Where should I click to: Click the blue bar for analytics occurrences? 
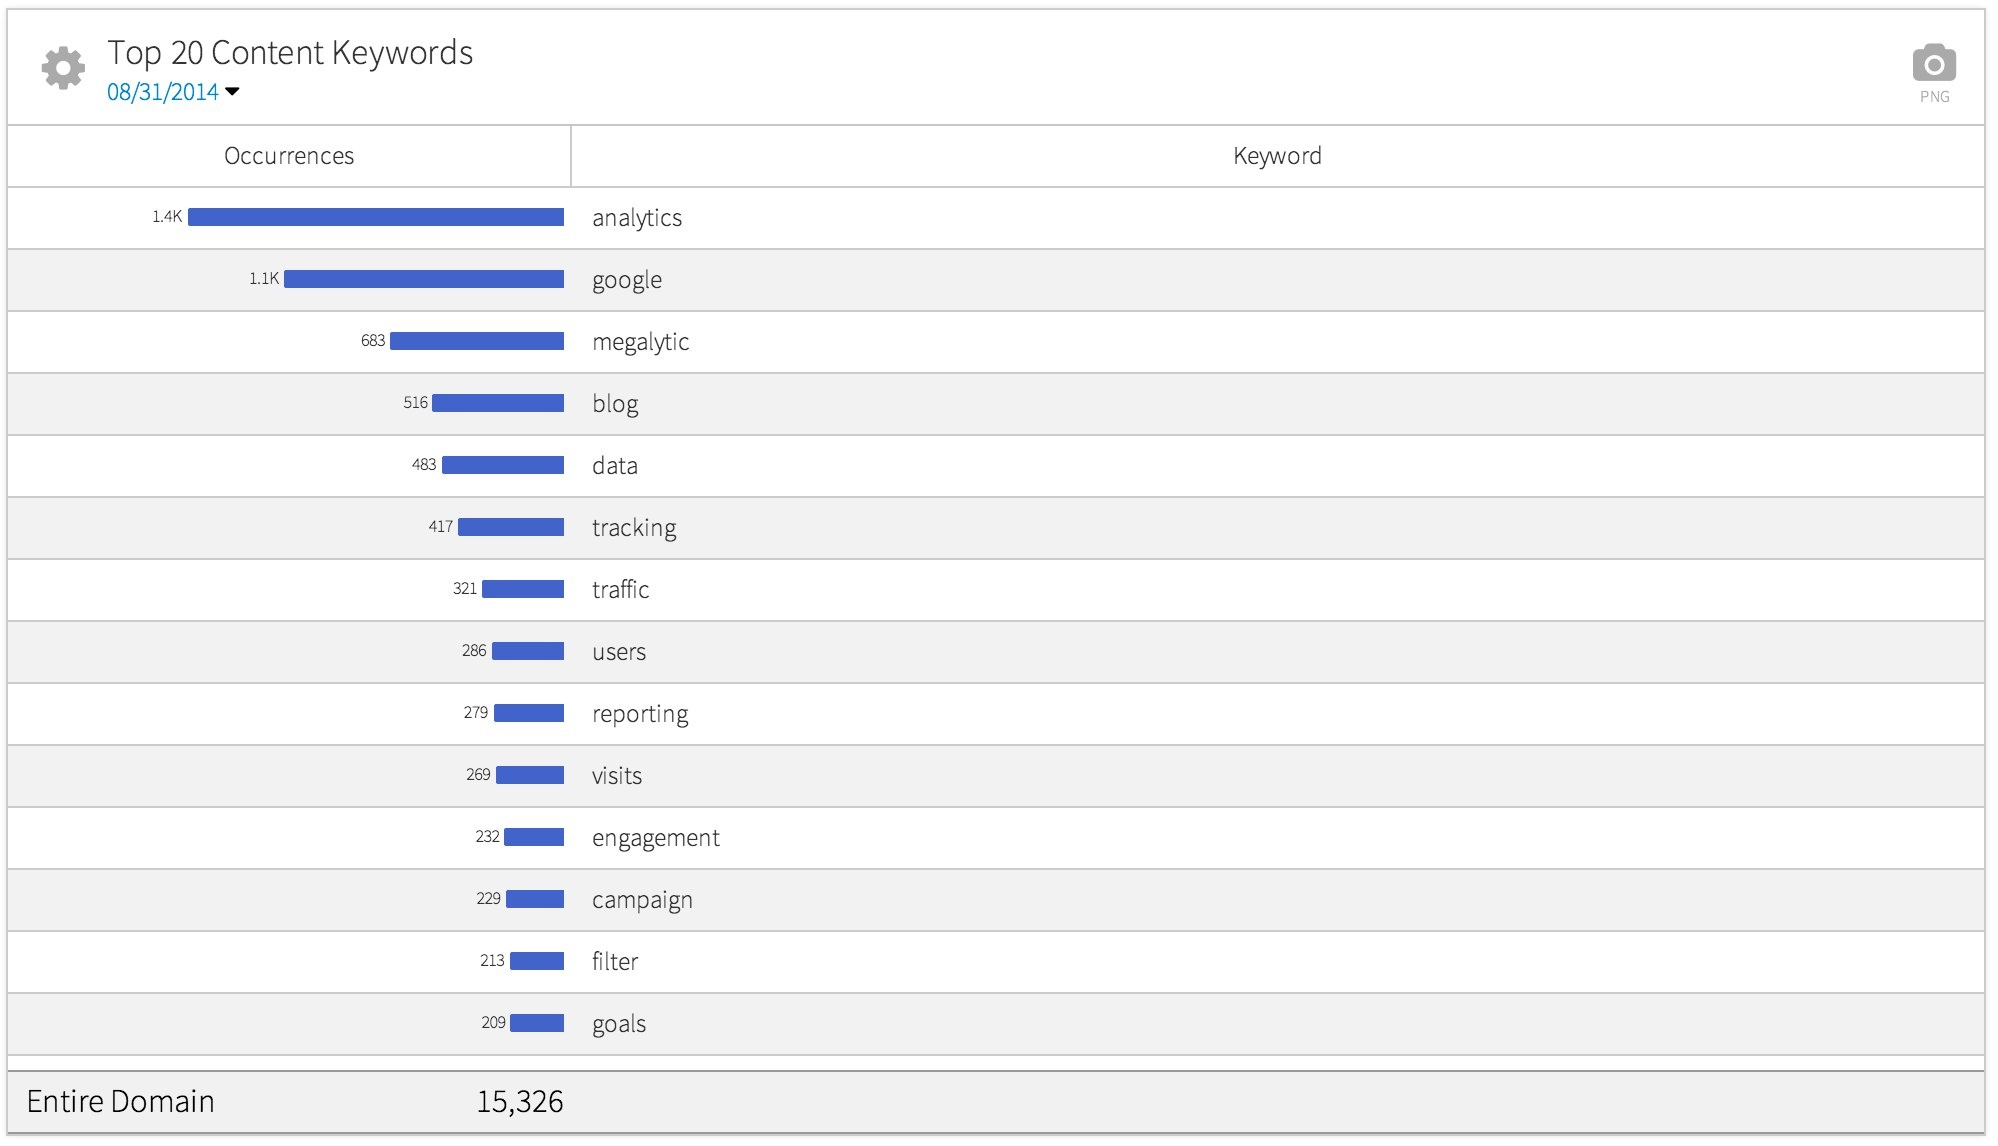coord(375,217)
